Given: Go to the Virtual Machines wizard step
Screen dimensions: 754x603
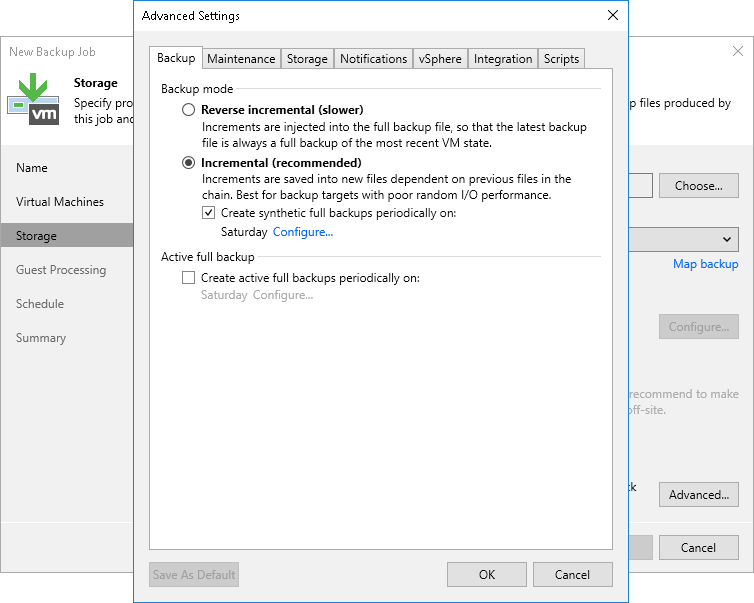Looking at the screenshot, I should [x=60, y=202].
